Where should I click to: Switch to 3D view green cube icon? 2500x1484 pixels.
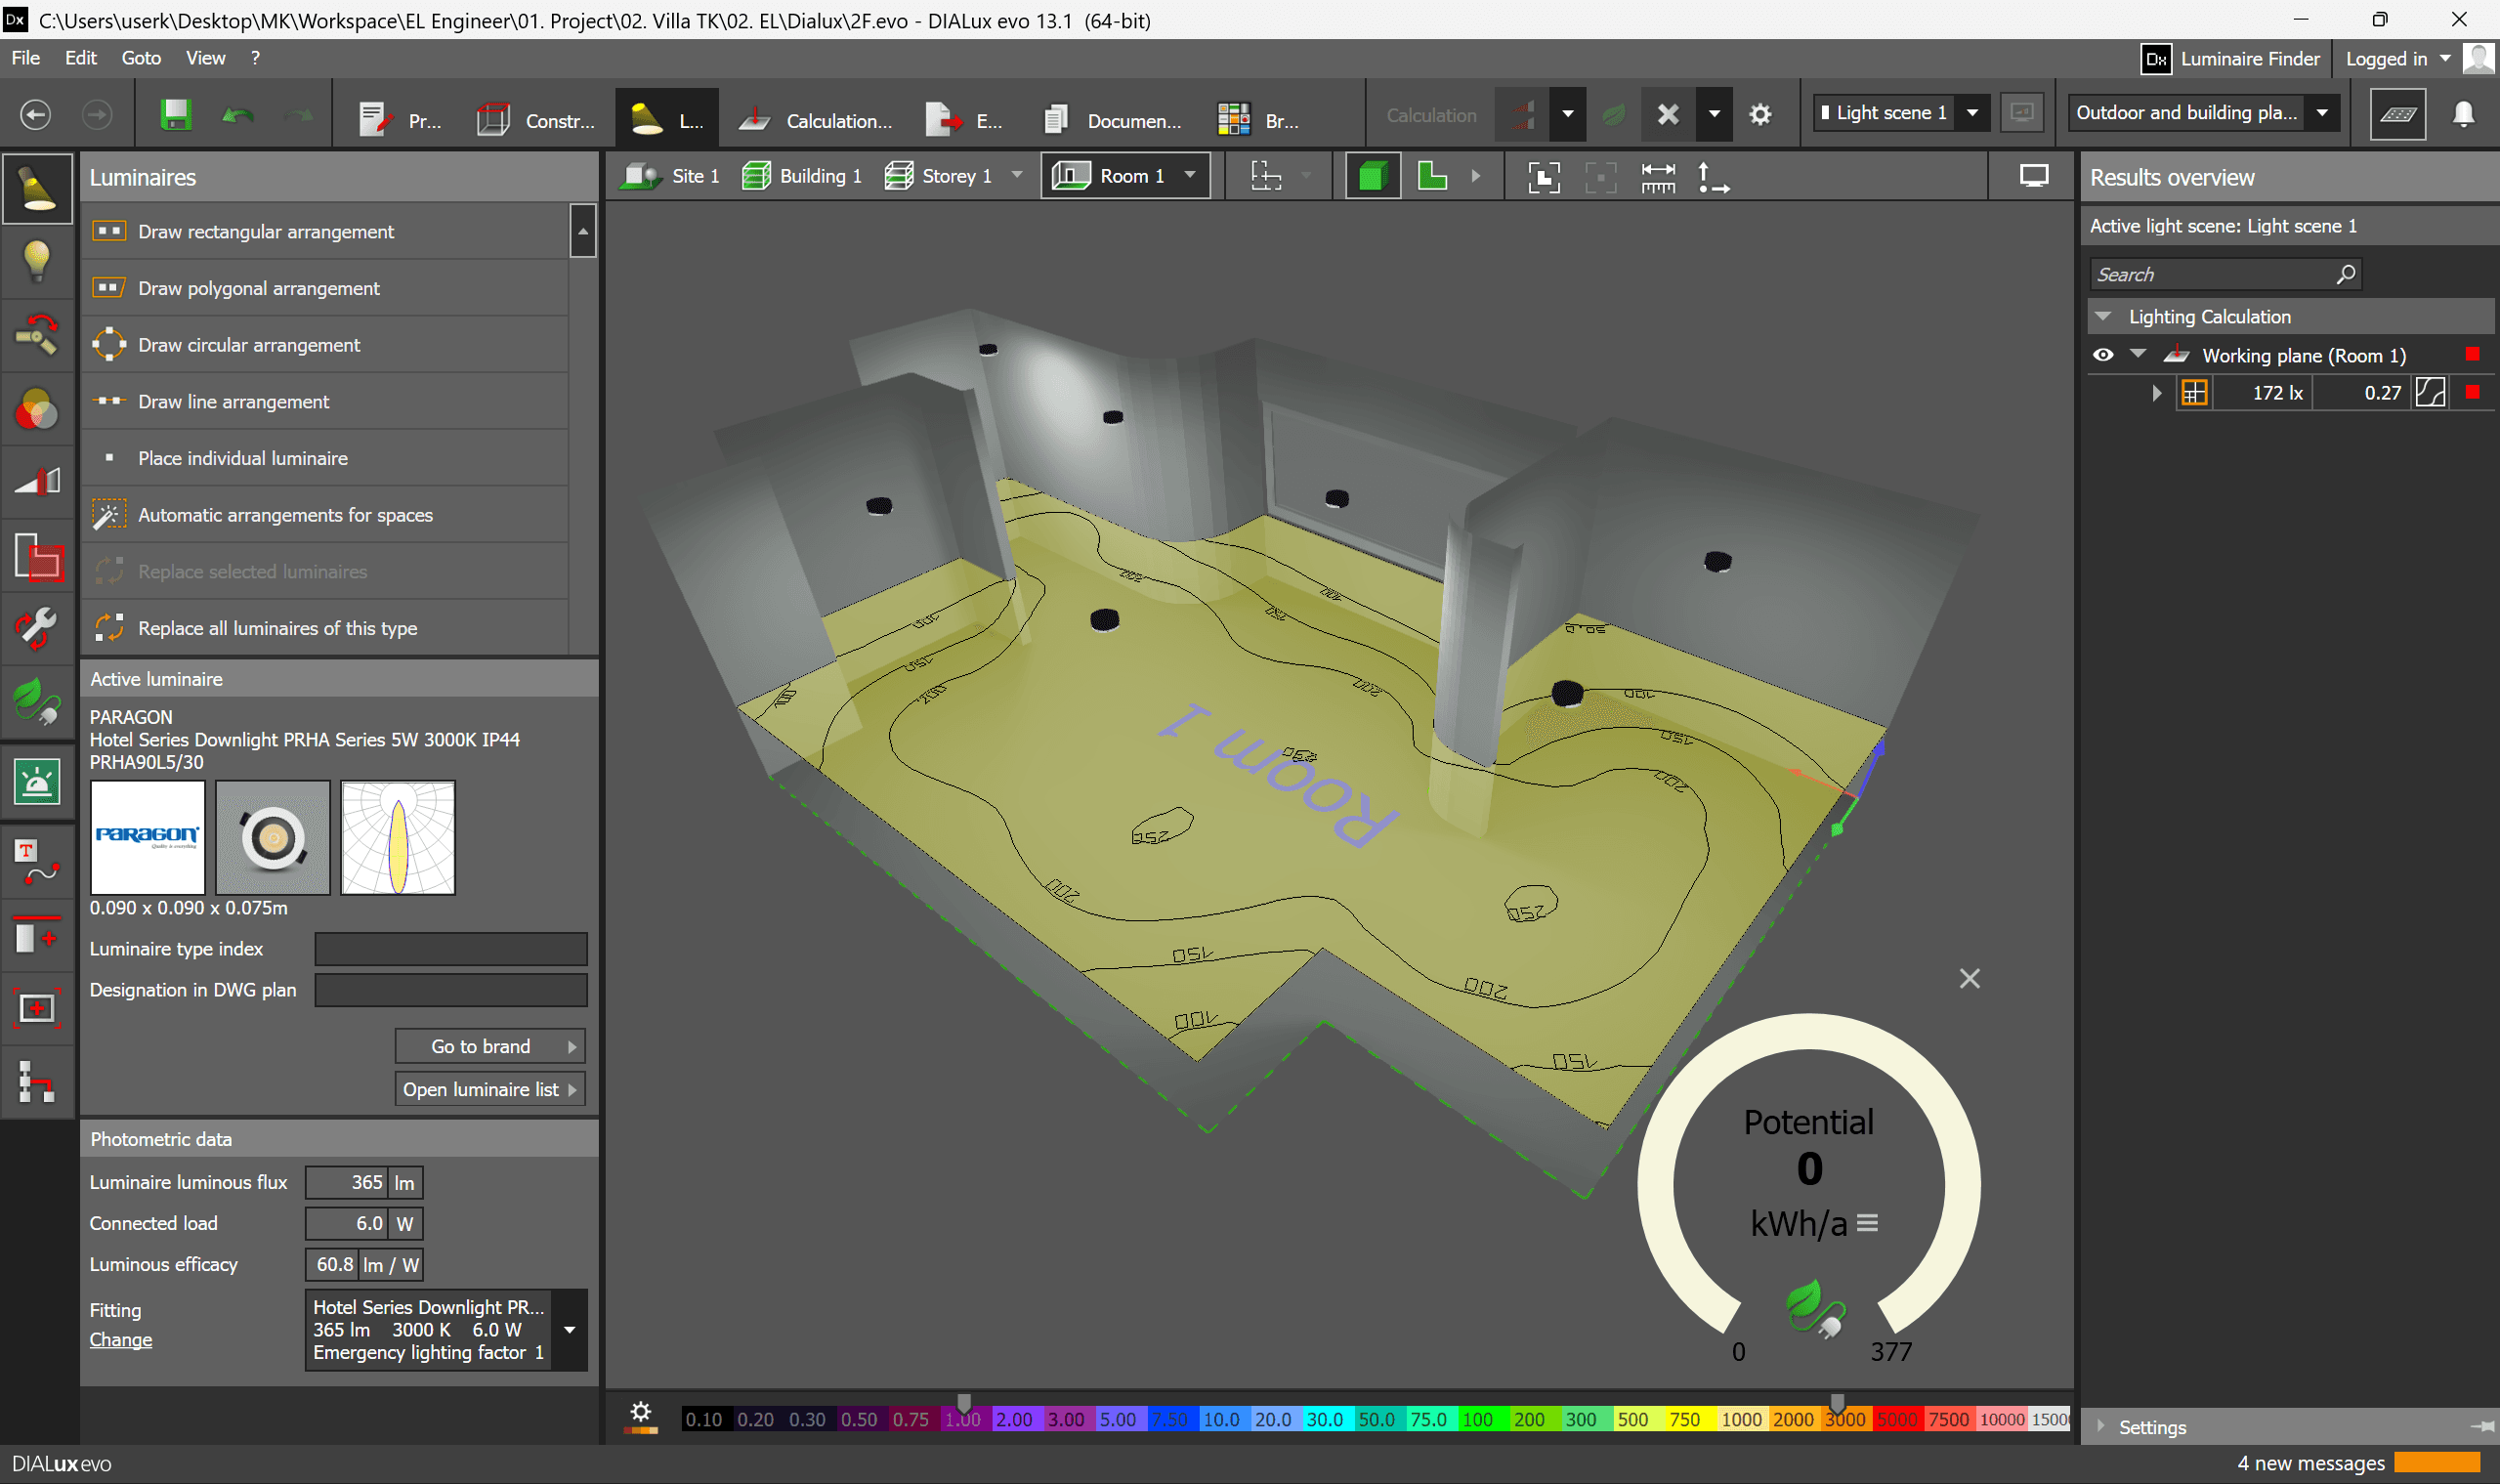click(1372, 176)
